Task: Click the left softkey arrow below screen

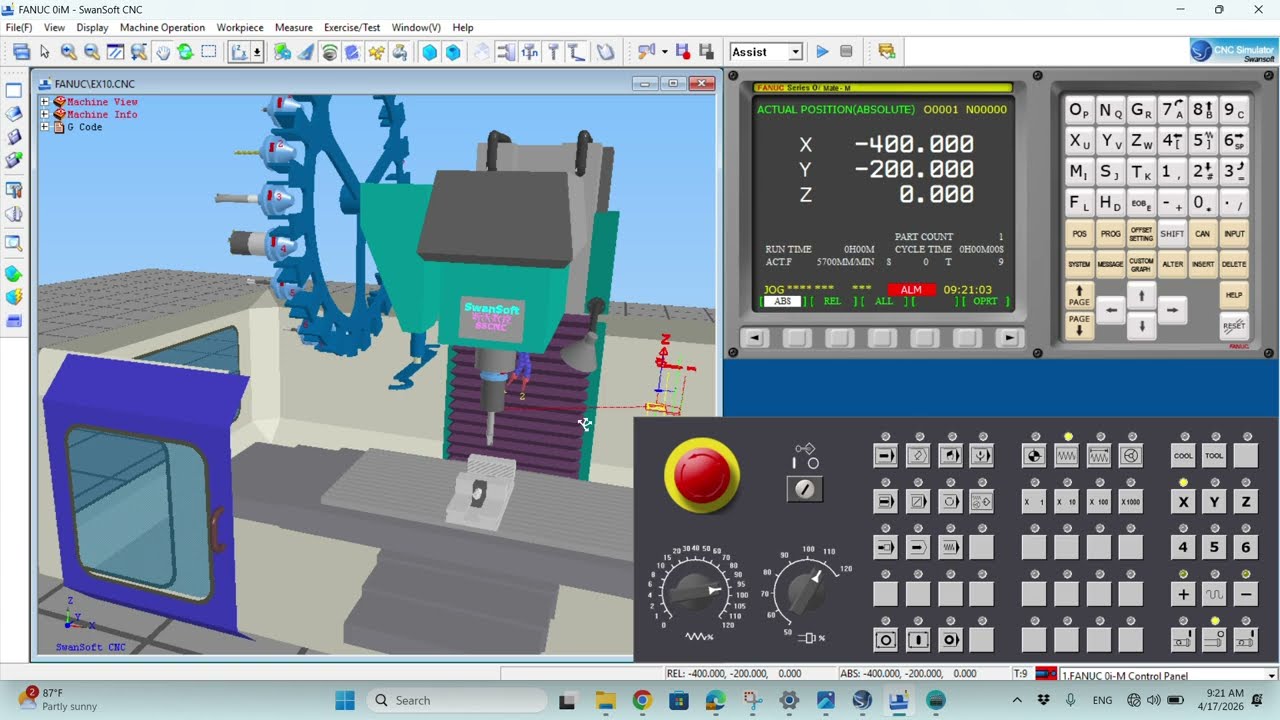Action: pyautogui.click(x=754, y=338)
